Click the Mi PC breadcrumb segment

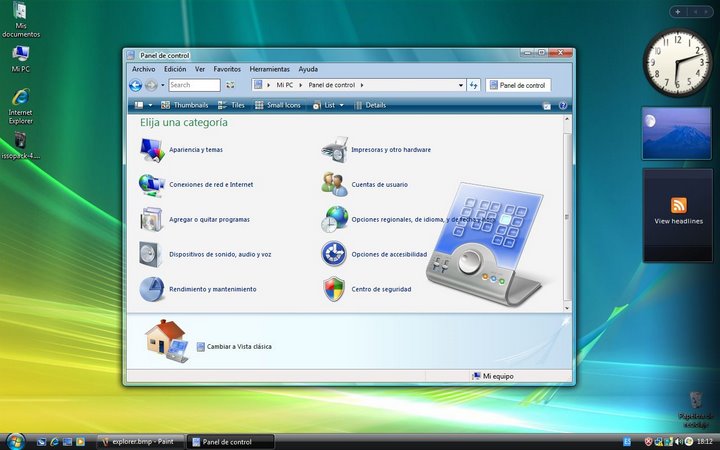(284, 85)
